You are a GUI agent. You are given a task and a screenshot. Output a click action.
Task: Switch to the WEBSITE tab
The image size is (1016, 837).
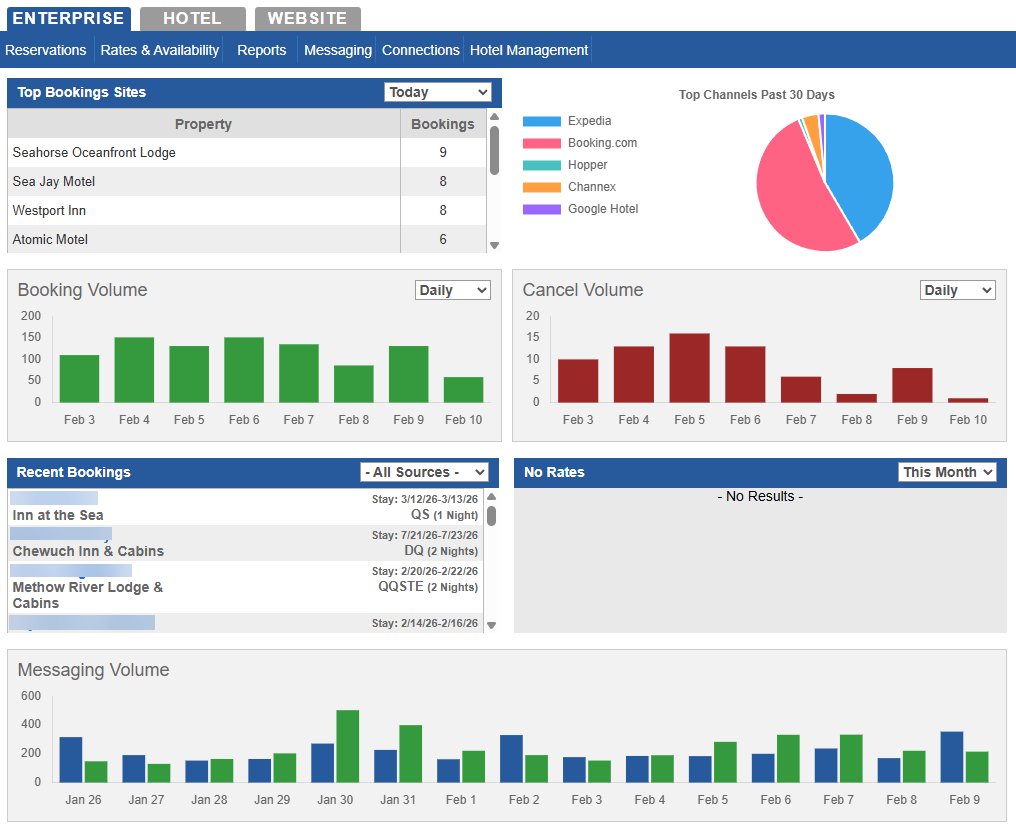(x=307, y=19)
